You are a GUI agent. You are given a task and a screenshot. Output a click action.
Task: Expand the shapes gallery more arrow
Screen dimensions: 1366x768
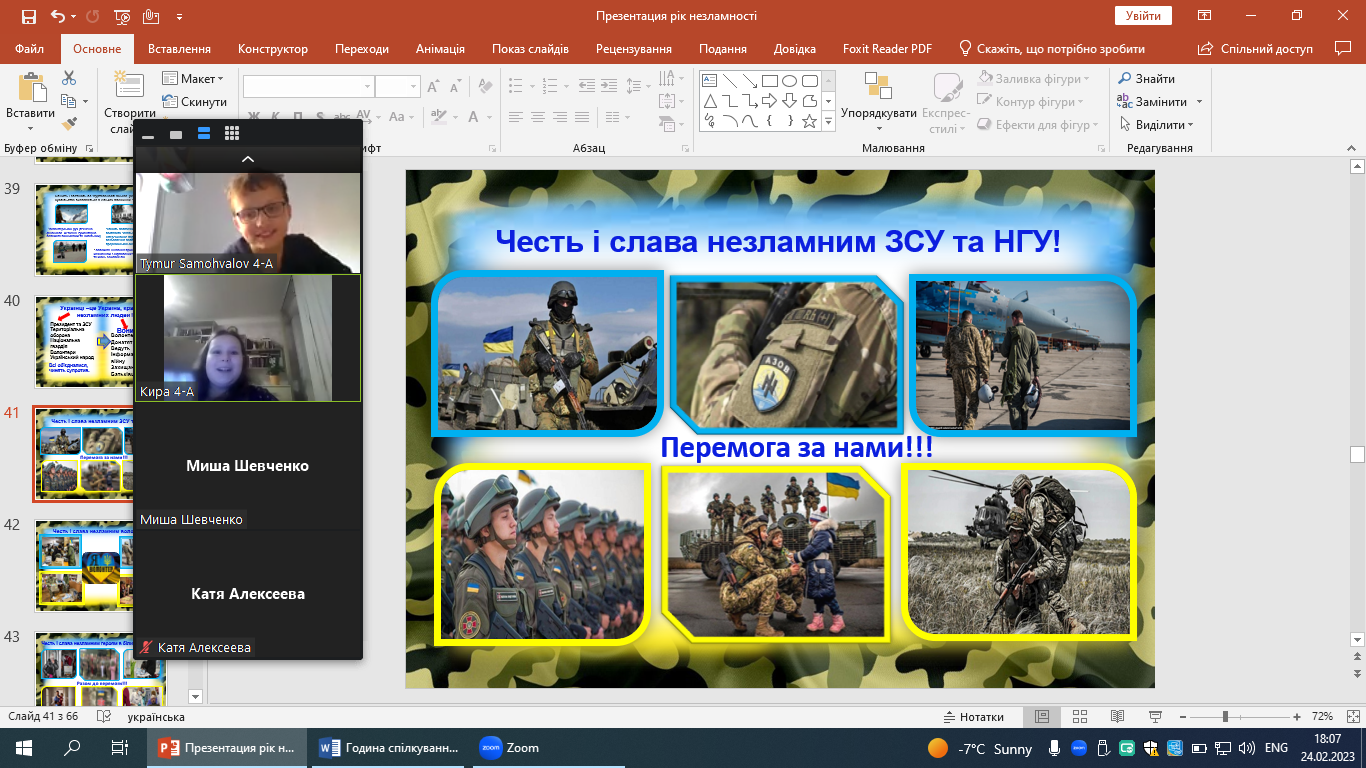(828, 122)
